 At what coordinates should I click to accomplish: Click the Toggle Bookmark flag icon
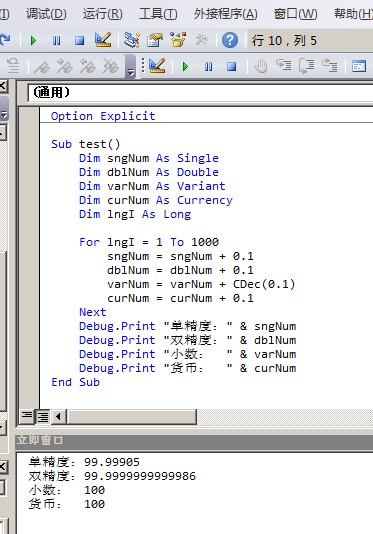(42, 66)
